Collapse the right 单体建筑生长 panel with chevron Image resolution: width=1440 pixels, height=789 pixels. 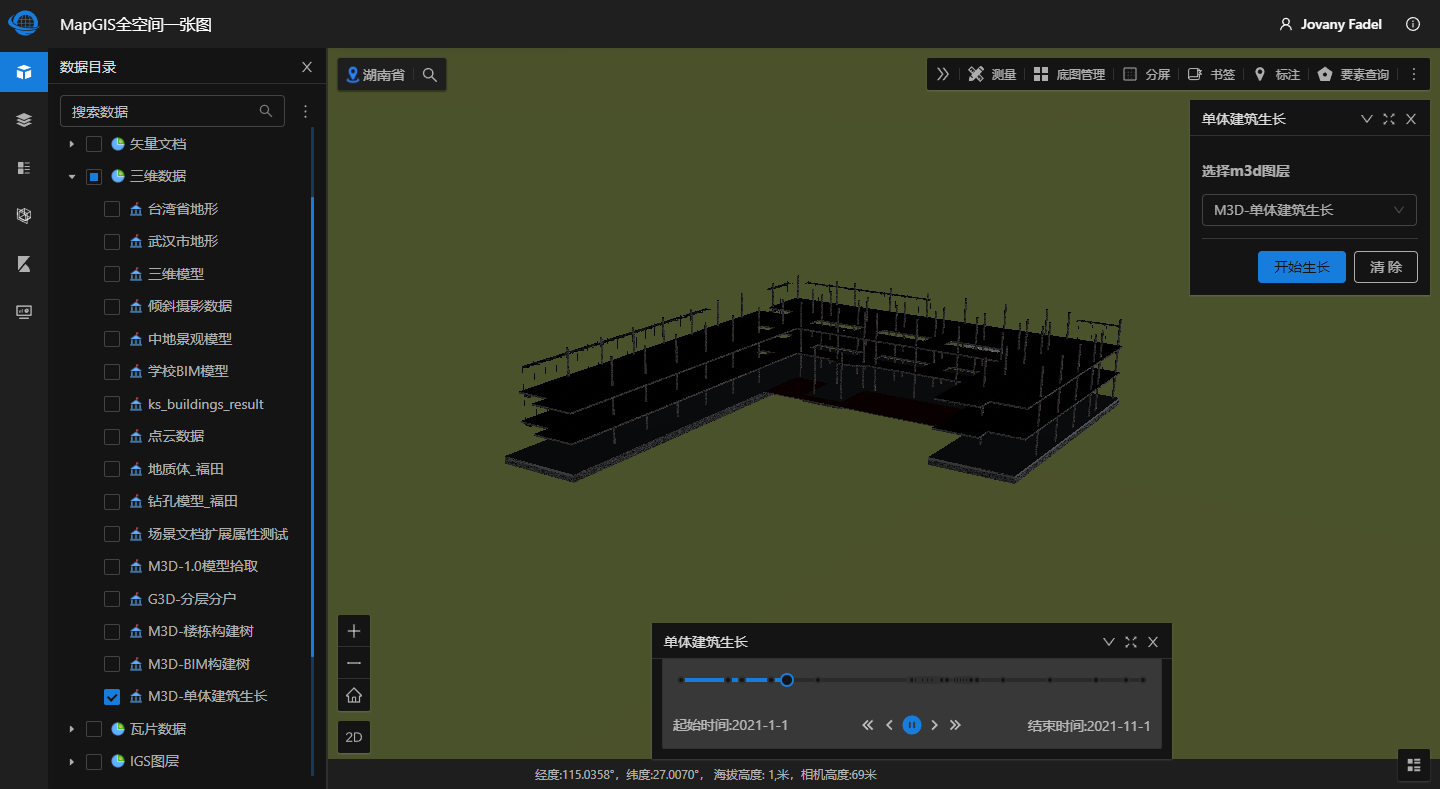[x=1367, y=119]
